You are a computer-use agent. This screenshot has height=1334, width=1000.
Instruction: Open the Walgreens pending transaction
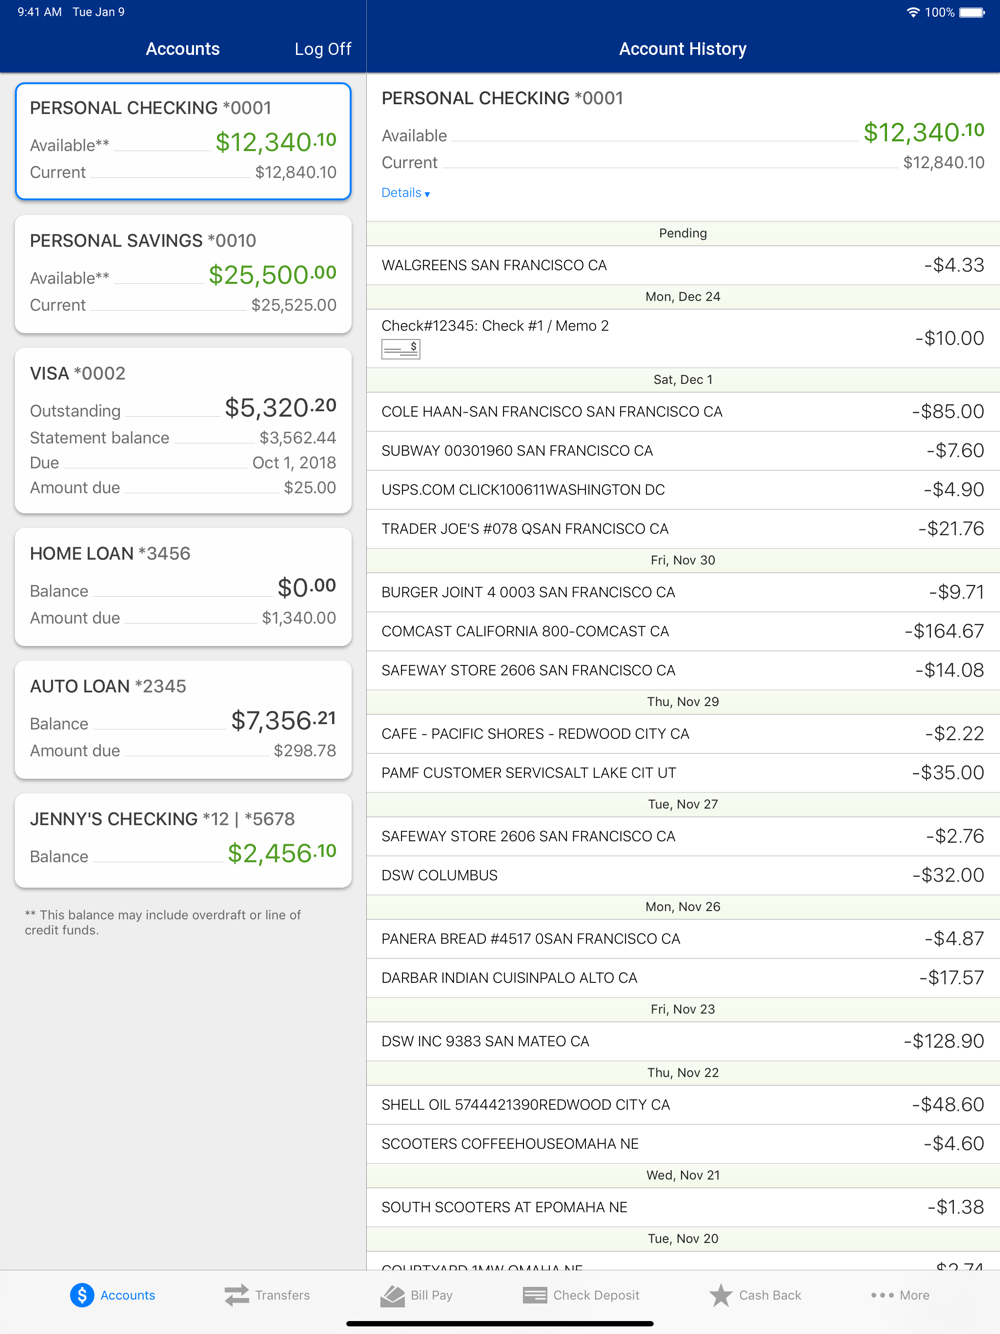coord(683,265)
